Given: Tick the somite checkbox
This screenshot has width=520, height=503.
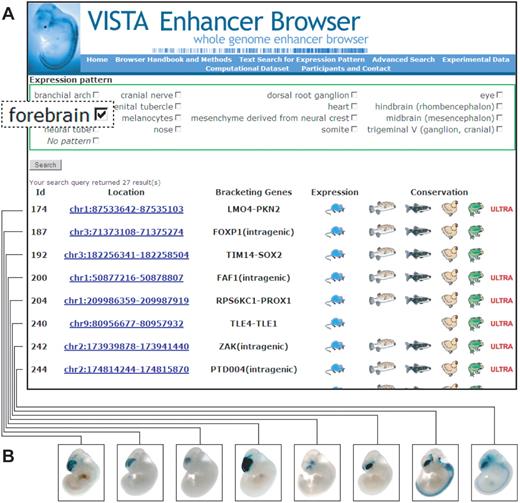Looking at the screenshot, I should (354, 129).
